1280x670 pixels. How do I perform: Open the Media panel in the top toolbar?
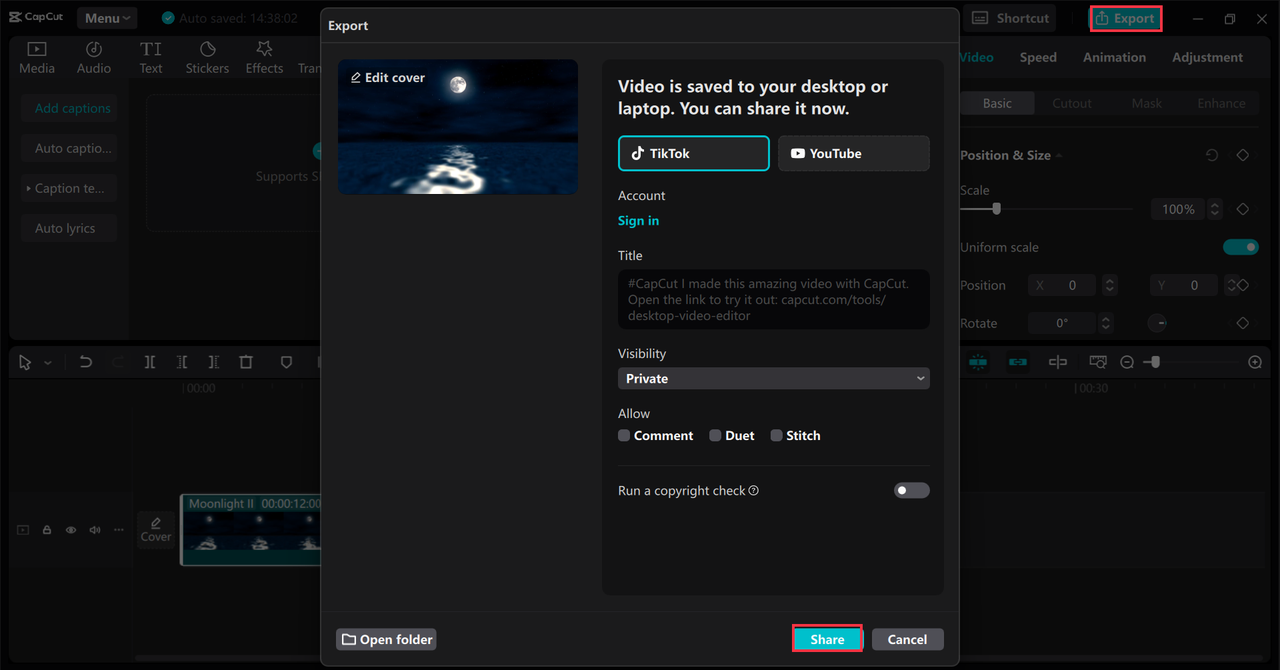coord(37,57)
